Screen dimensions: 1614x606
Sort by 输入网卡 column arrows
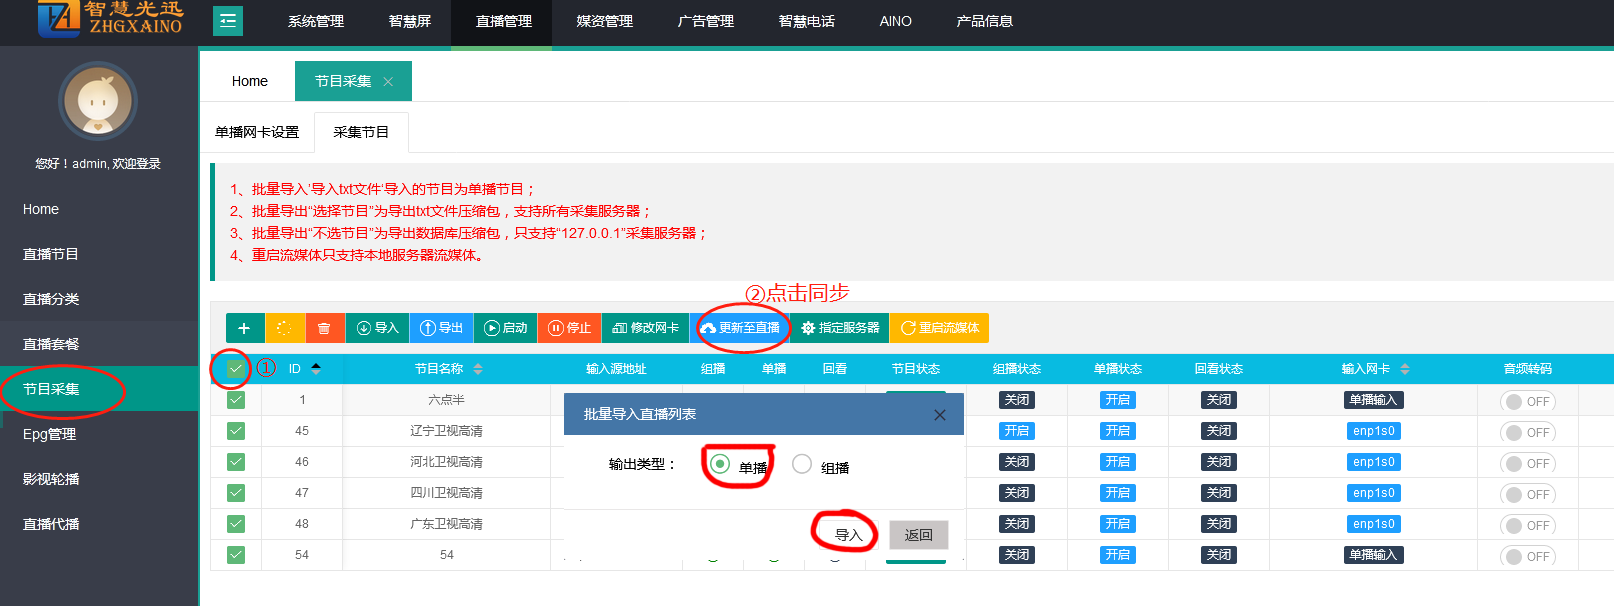1405,369
